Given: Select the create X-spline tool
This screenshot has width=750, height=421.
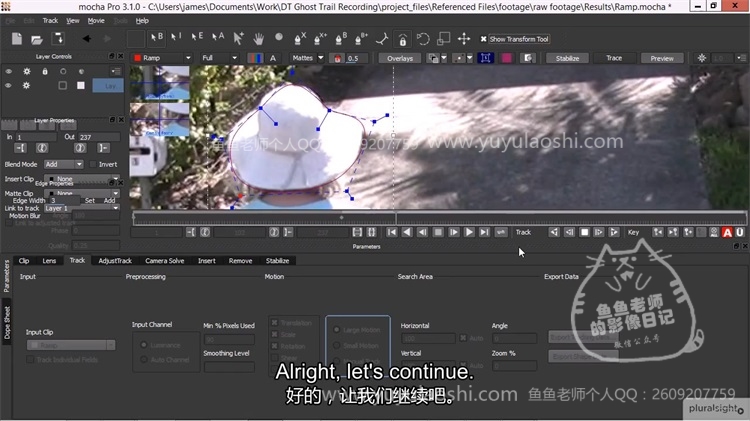Looking at the screenshot, I should coord(300,38).
